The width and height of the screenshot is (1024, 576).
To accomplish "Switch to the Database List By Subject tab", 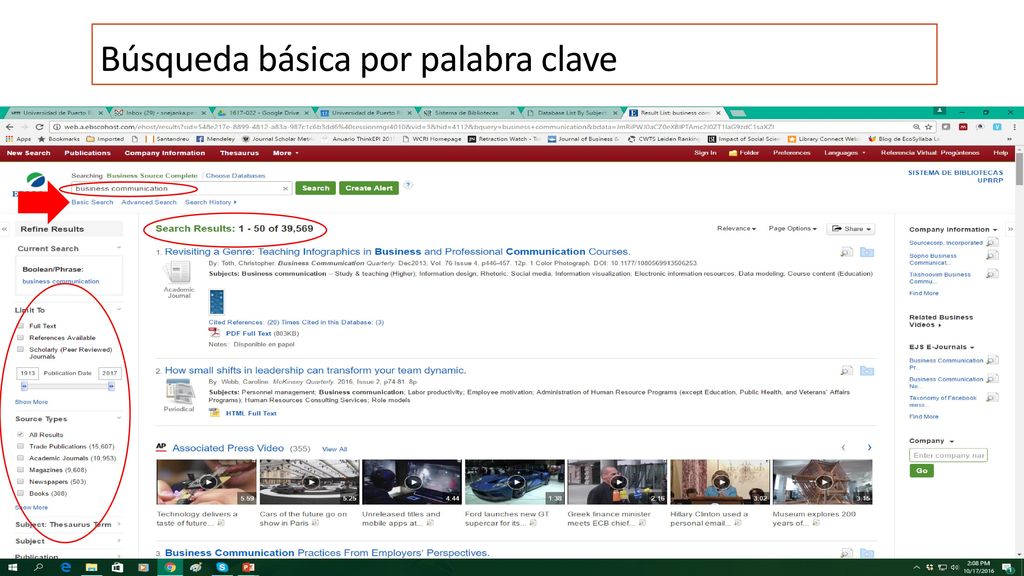I will (x=572, y=113).
